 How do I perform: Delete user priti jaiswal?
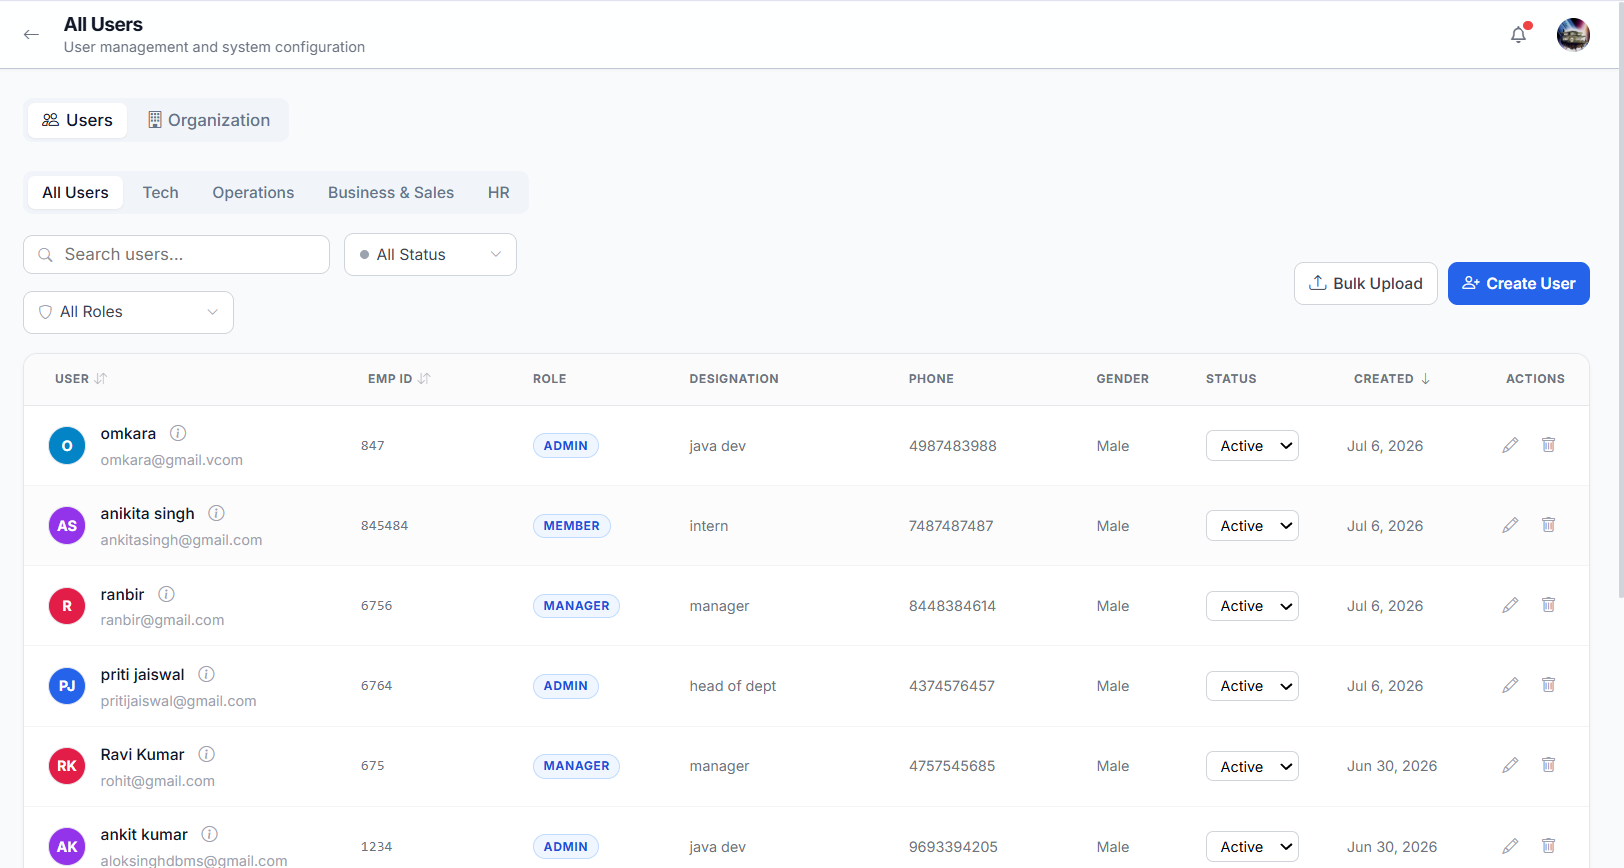[x=1548, y=685]
